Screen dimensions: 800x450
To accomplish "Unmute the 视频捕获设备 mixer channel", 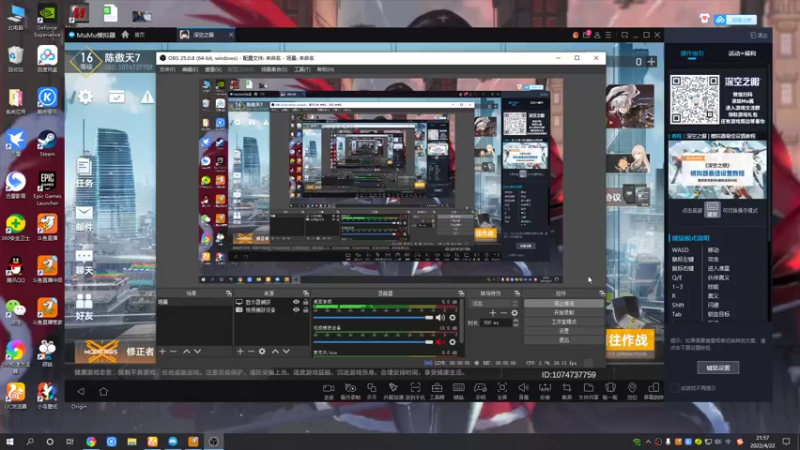I will tap(440, 342).
